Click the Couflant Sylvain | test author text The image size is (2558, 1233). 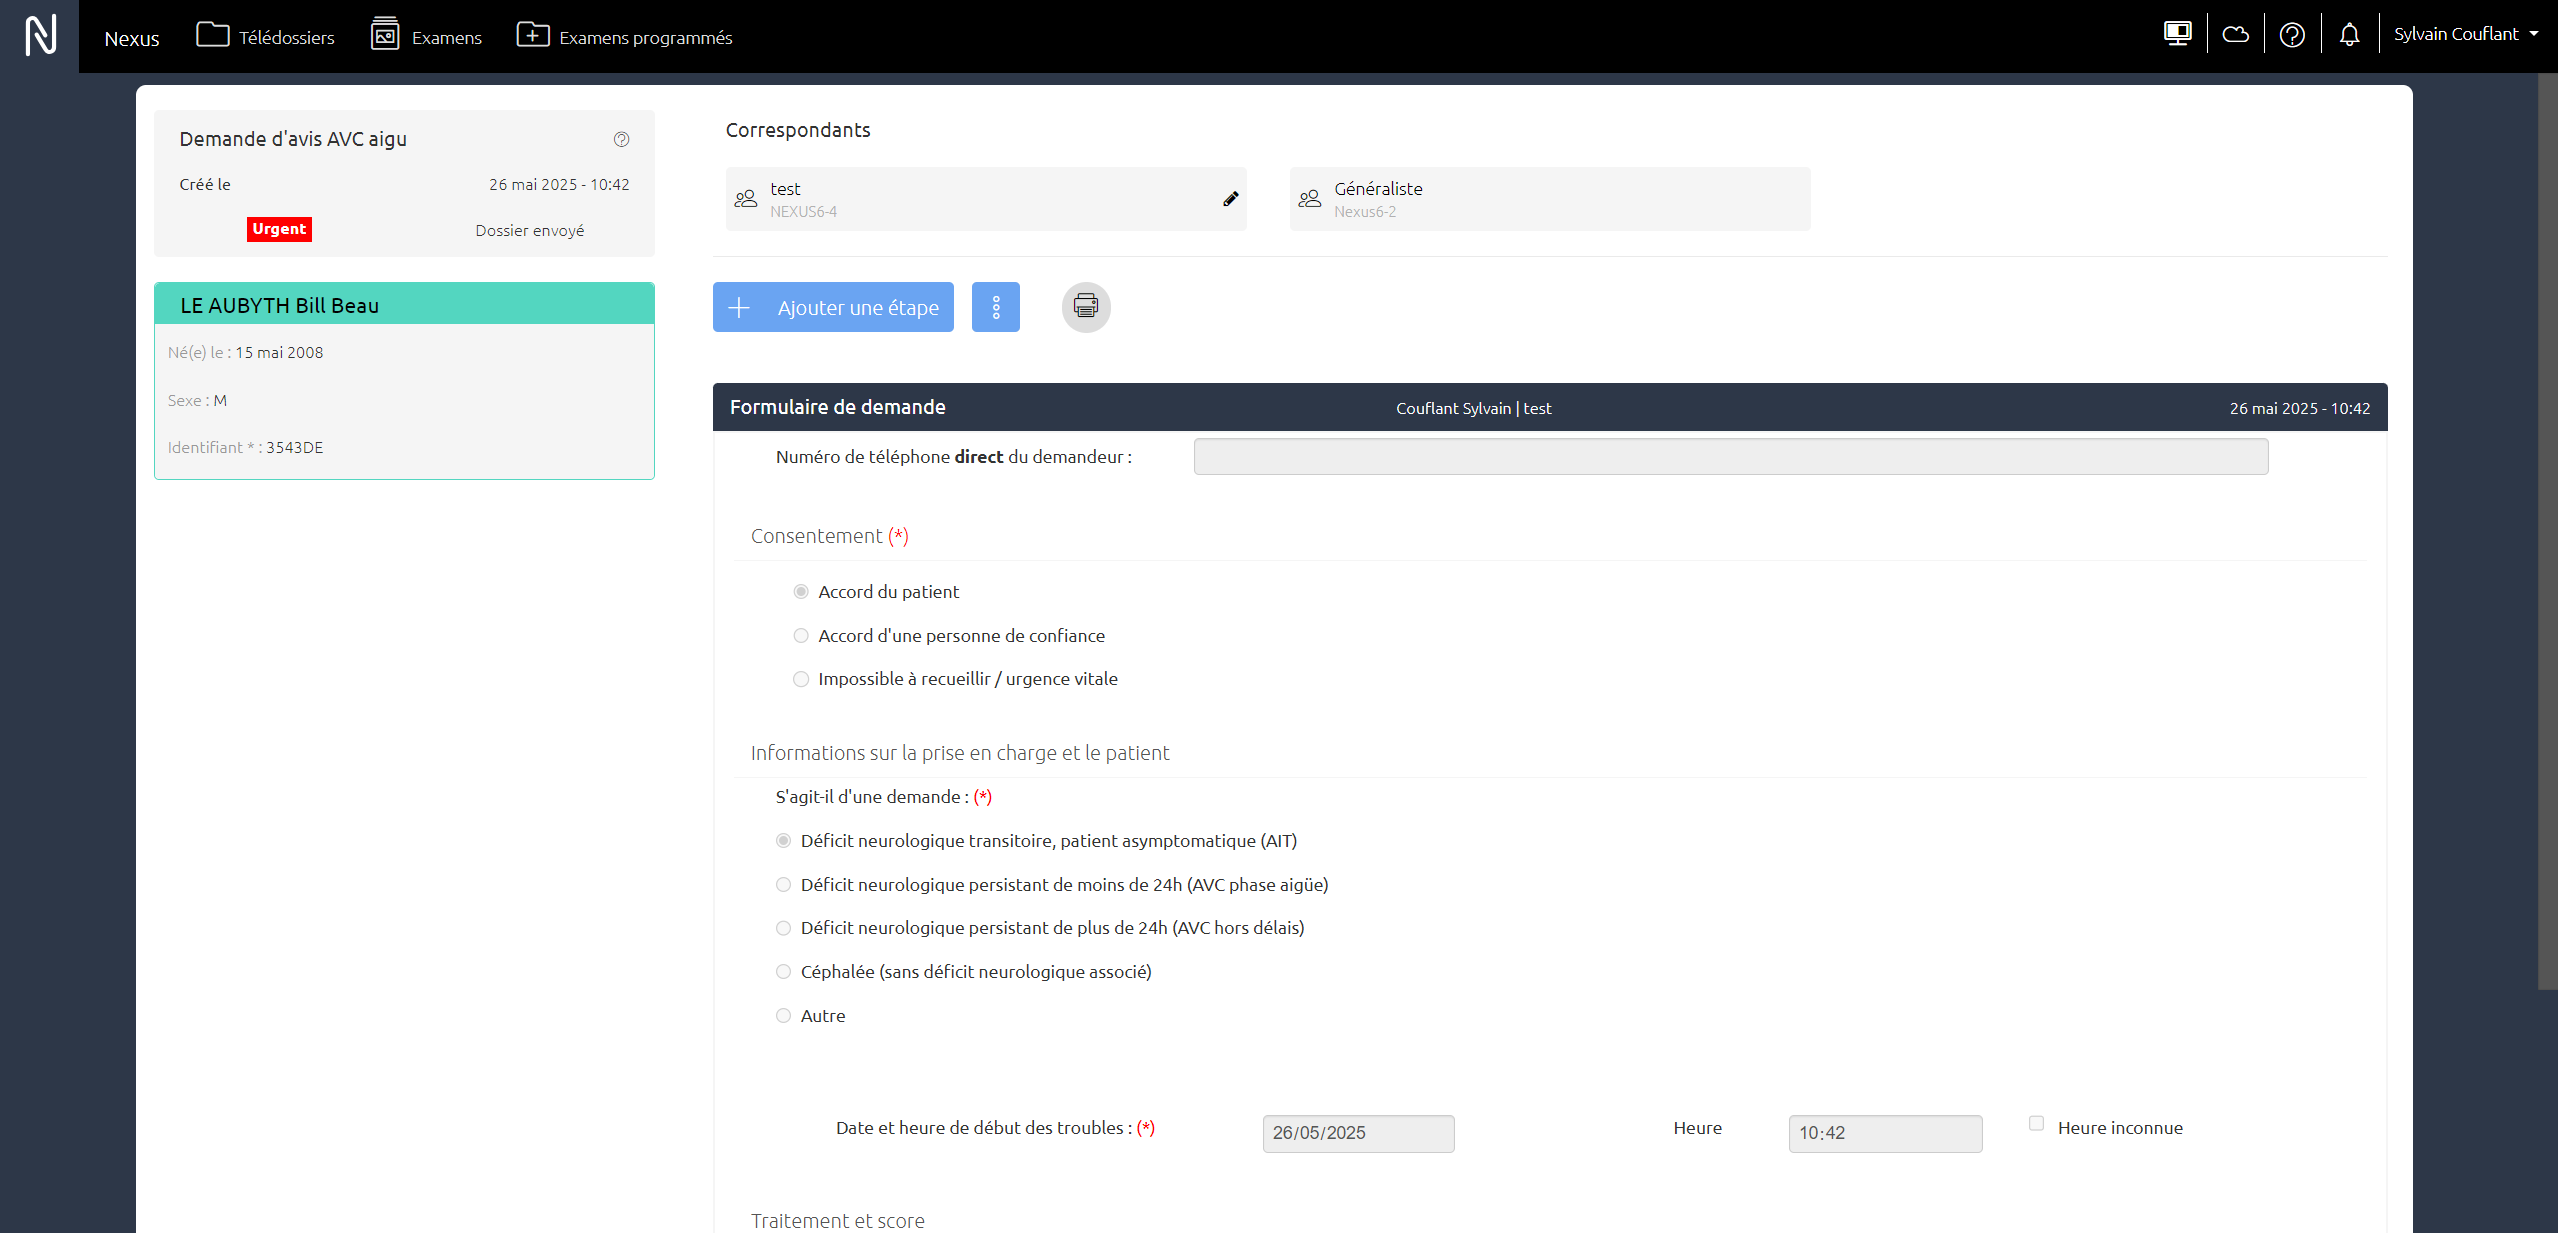point(1474,408)
